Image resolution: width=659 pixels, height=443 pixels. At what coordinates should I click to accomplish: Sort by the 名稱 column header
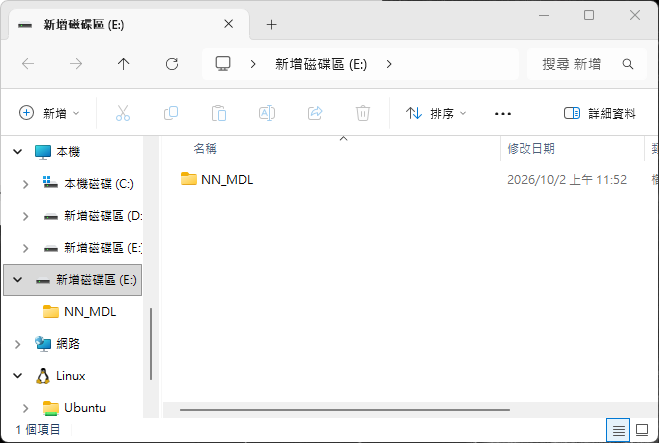[205, 149]
